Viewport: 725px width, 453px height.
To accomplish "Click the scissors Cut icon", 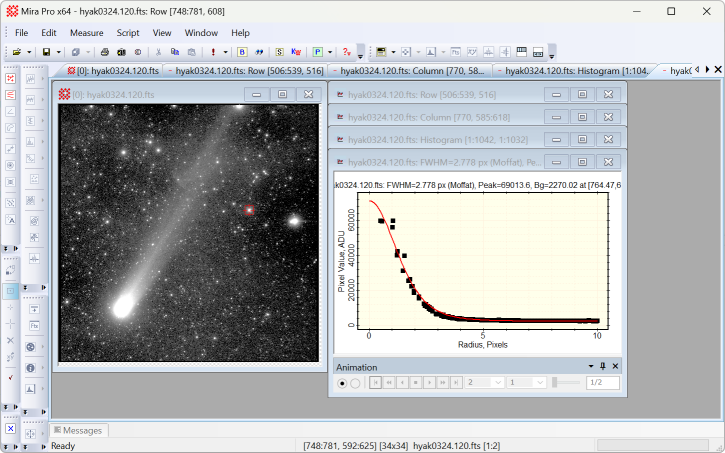I will (x=158, y=51).
